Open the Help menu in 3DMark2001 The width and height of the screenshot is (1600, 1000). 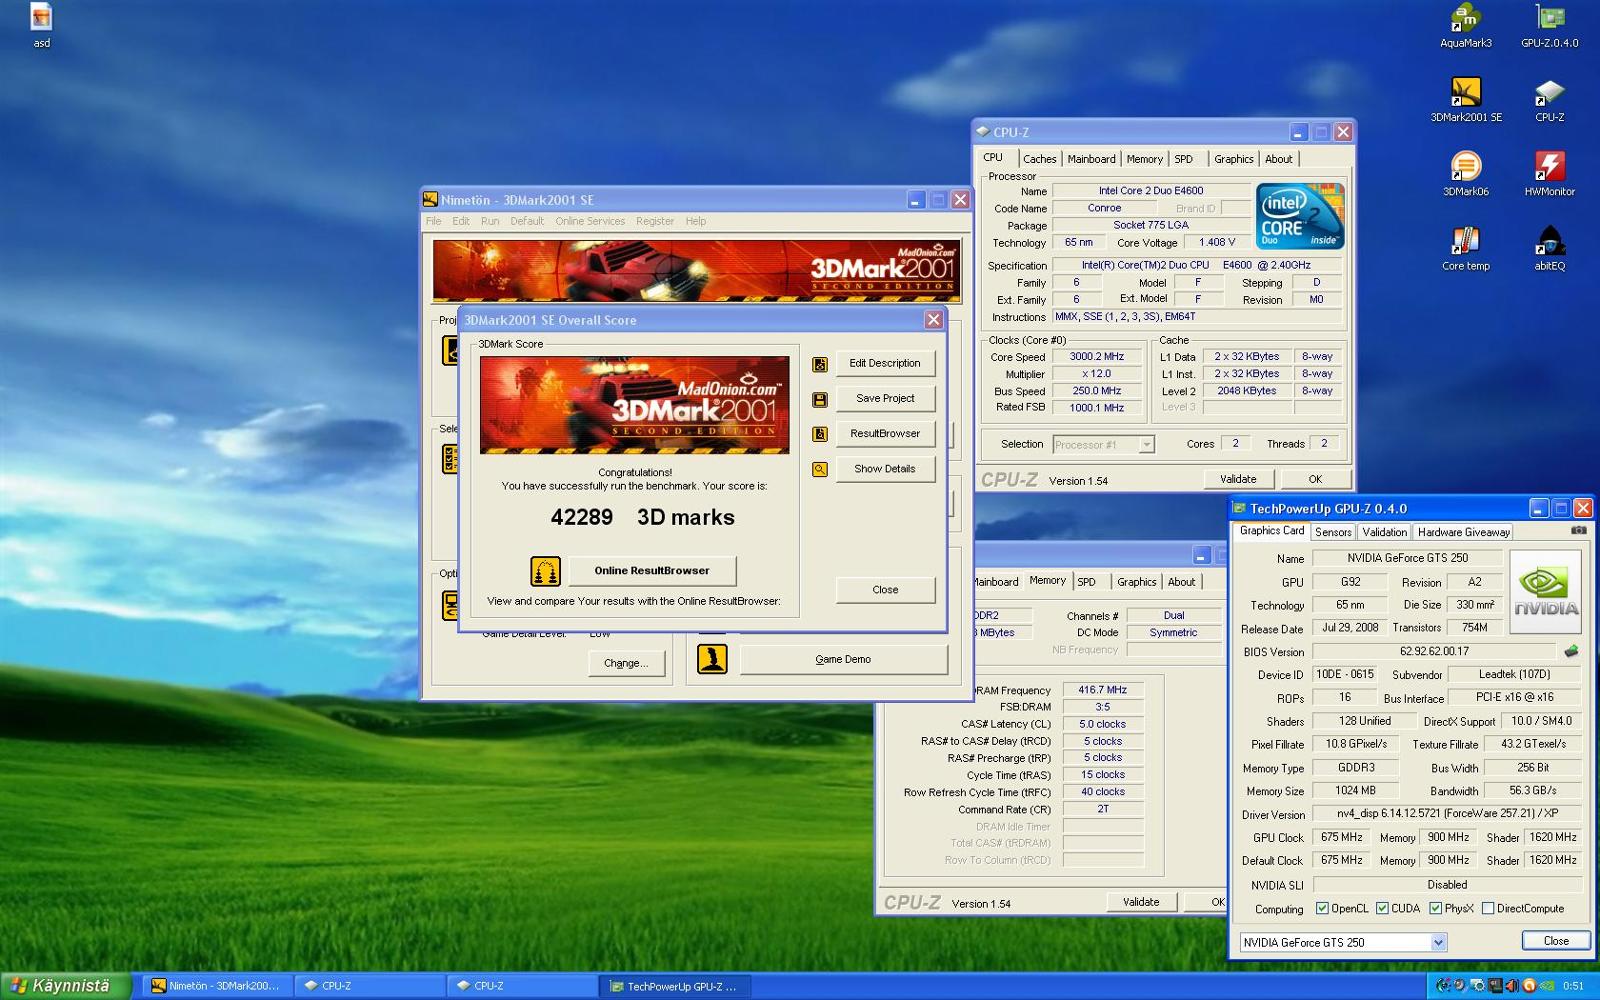click(x=696, y=221)
